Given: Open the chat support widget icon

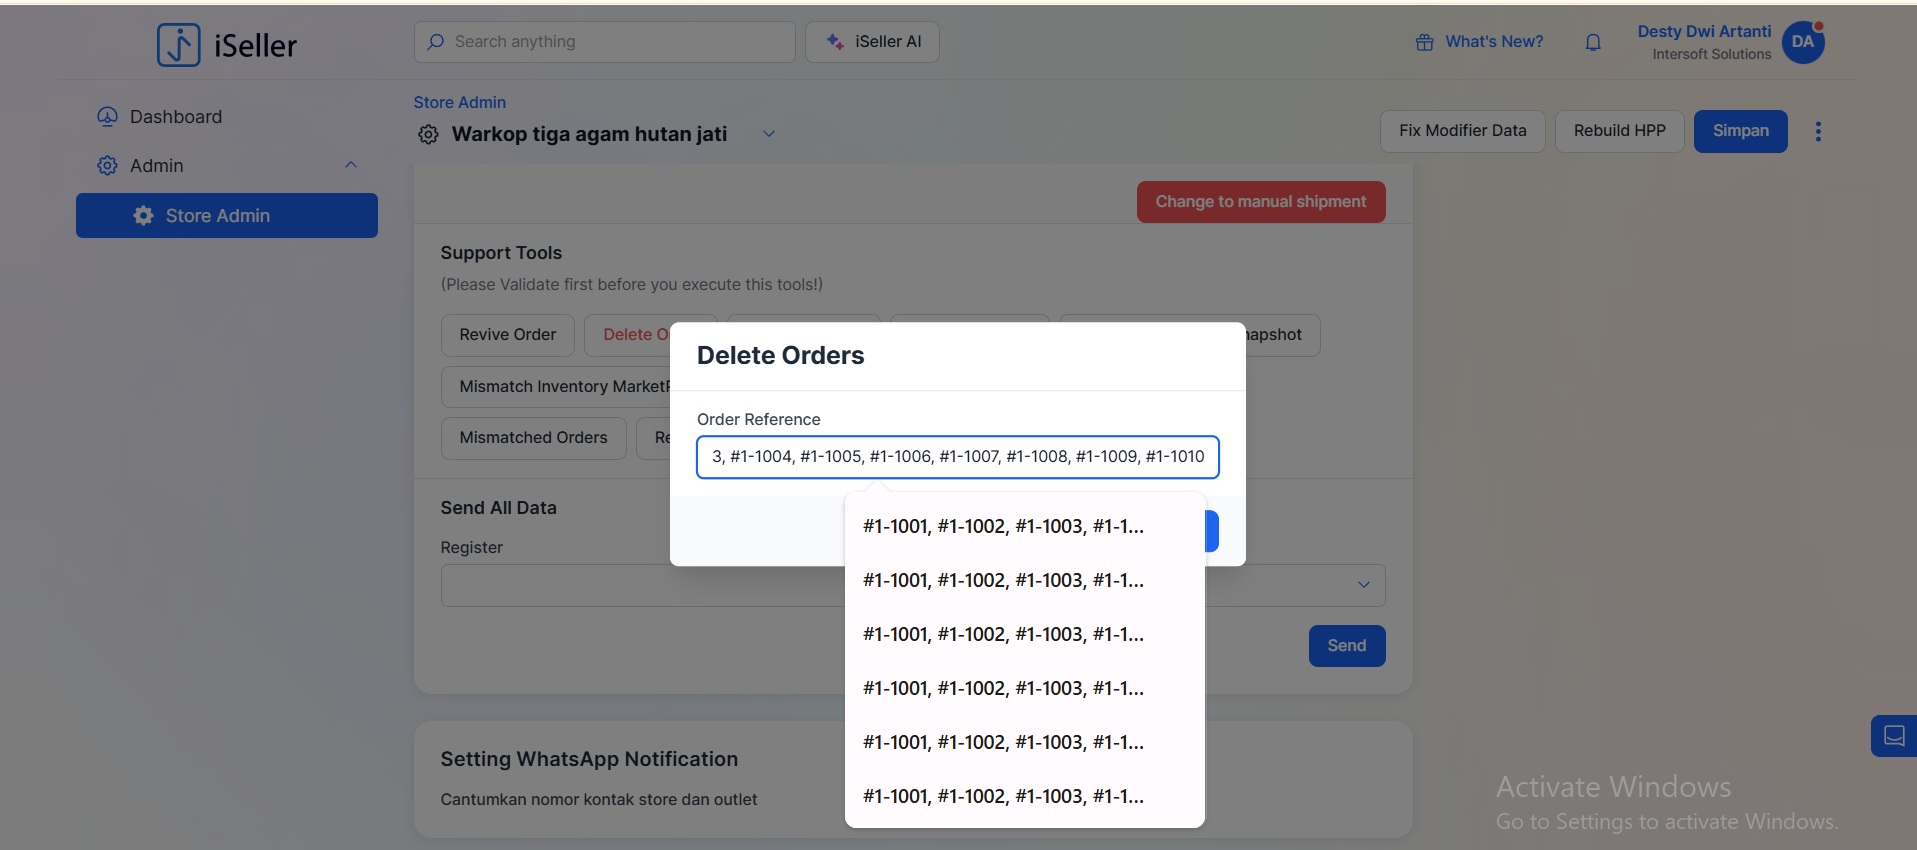Looking at the screenshot, I should coord(1893,736).
